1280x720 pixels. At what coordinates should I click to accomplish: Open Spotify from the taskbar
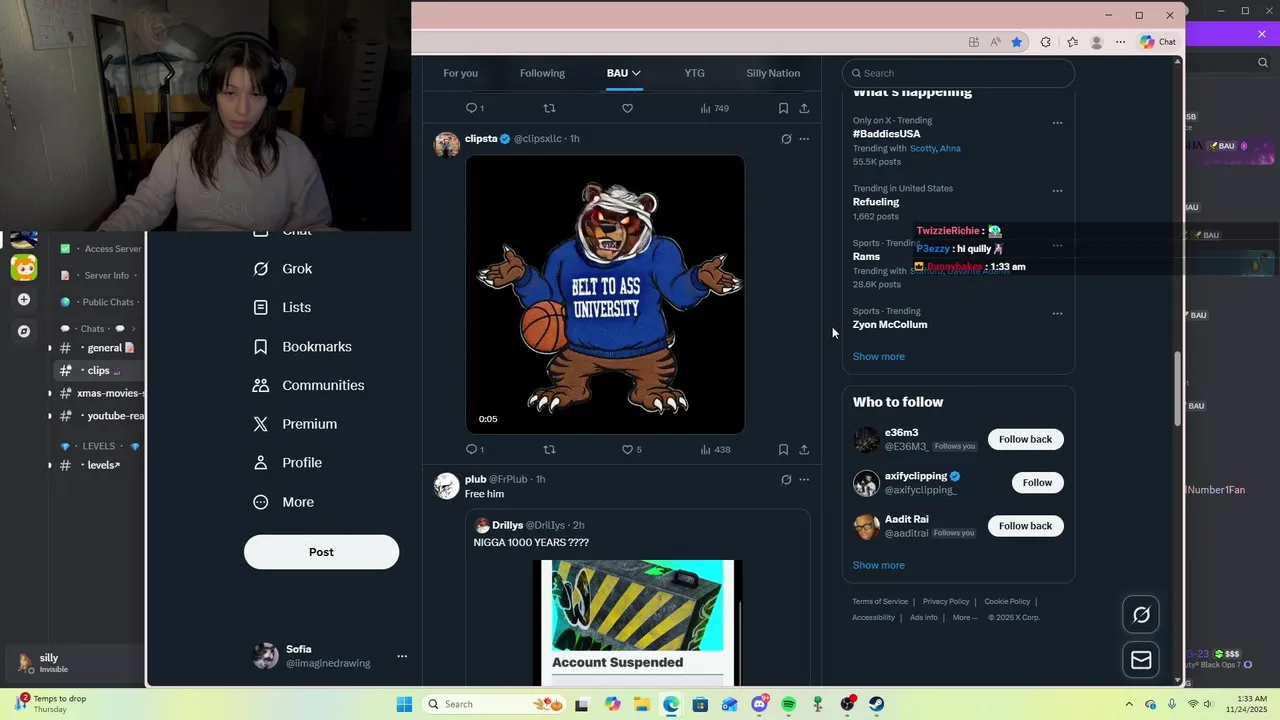coord(788,704)
